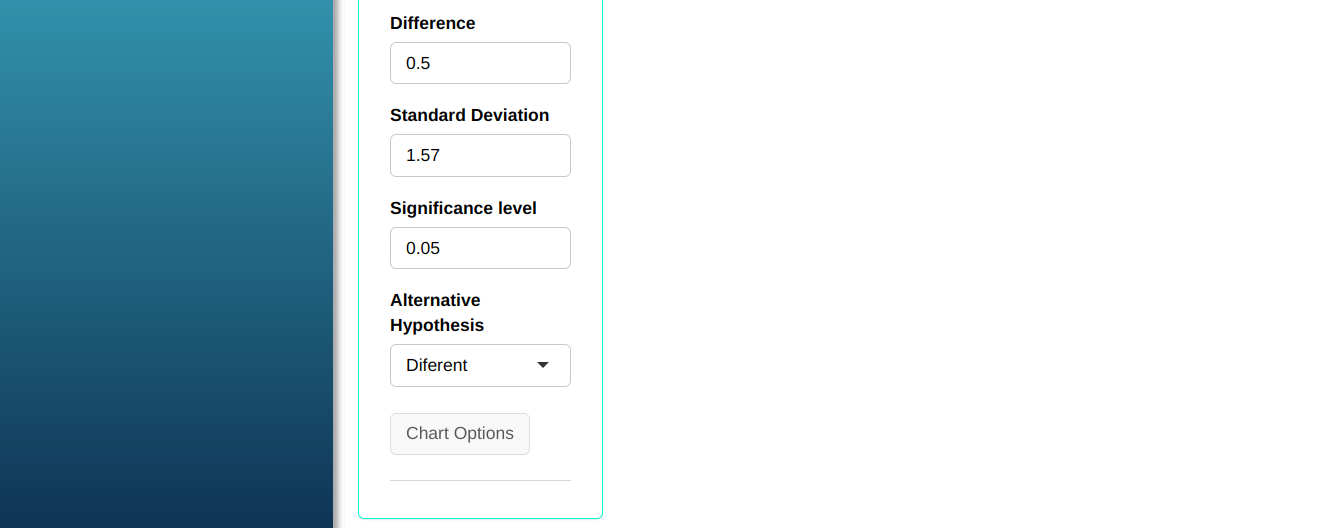Click the "Difference" label text

[432, 23]
